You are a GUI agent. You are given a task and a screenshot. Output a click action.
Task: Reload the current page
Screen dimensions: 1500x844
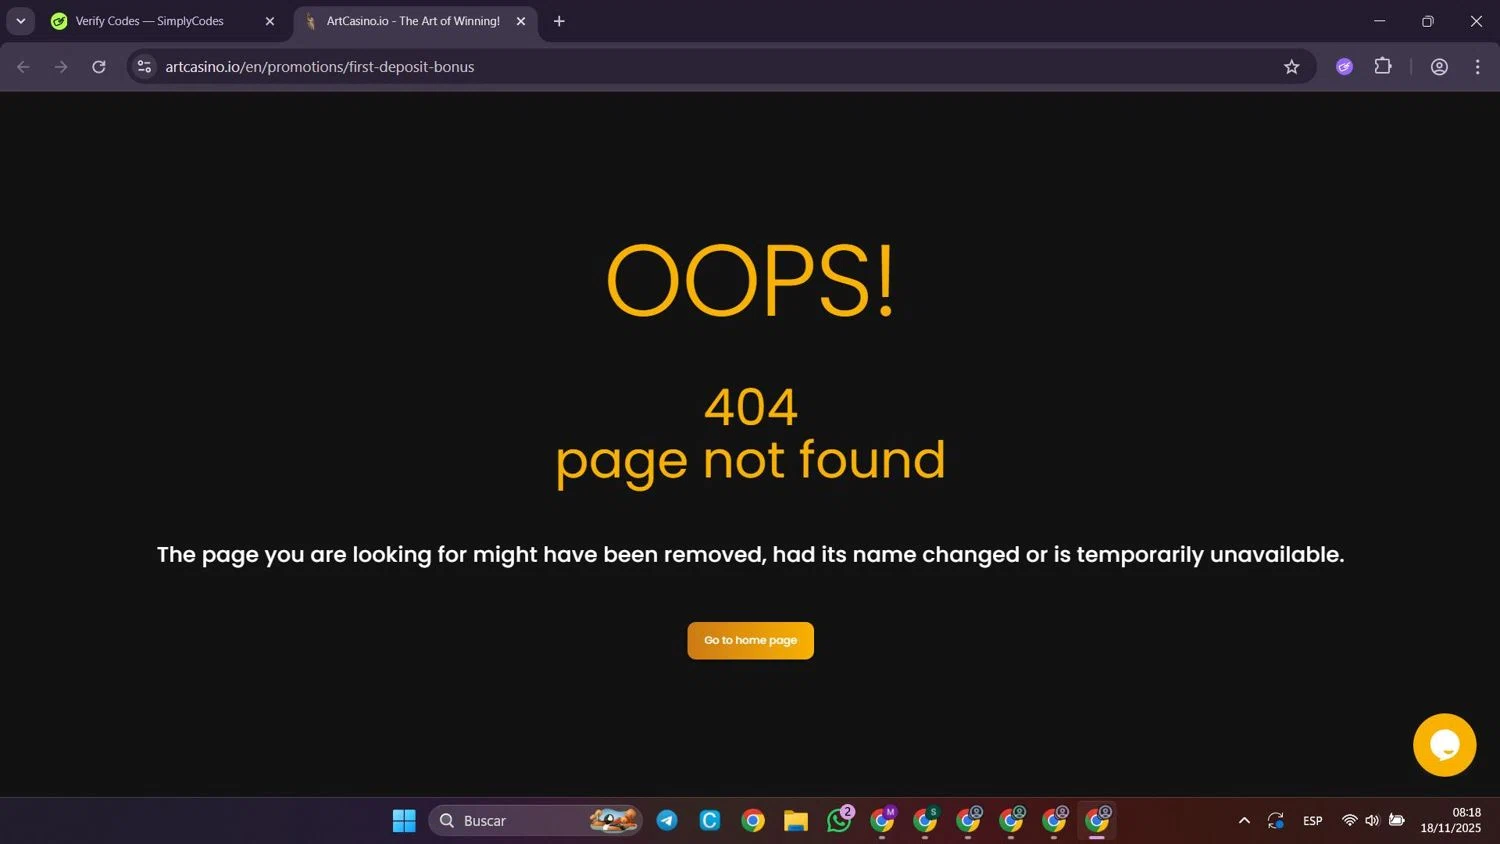(x=99, y=67)
